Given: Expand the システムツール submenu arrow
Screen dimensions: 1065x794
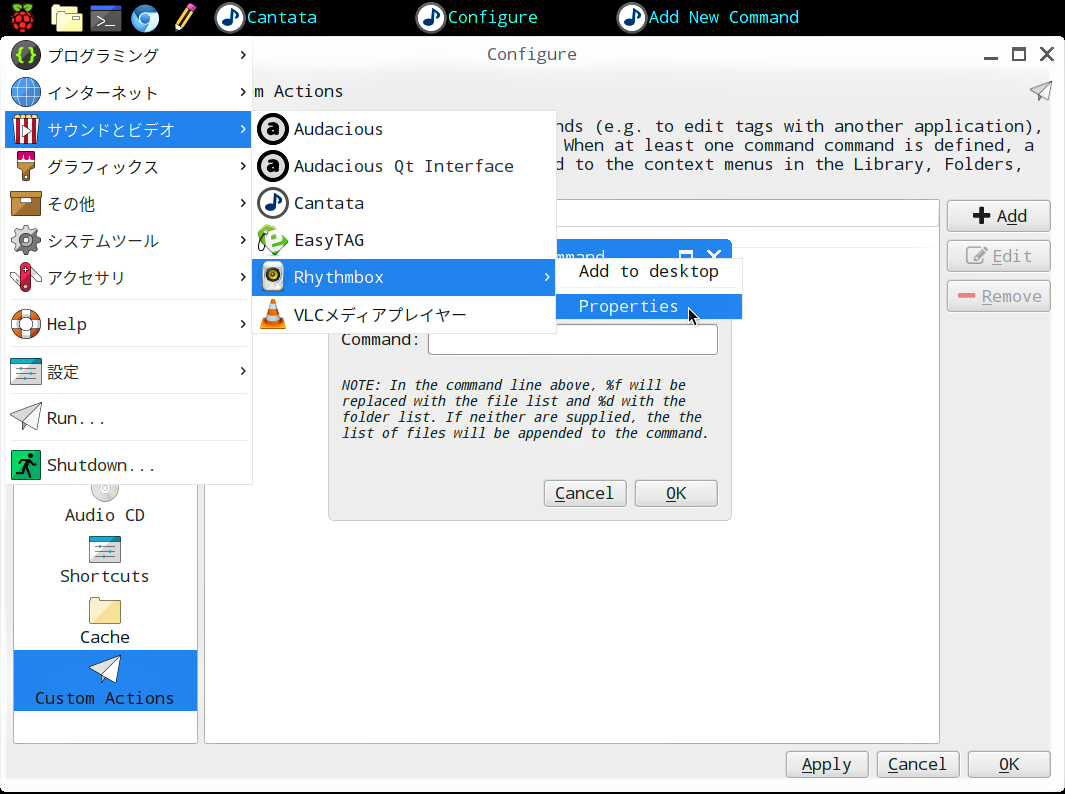Looking at the screenshot, I should tap(242, 240).
